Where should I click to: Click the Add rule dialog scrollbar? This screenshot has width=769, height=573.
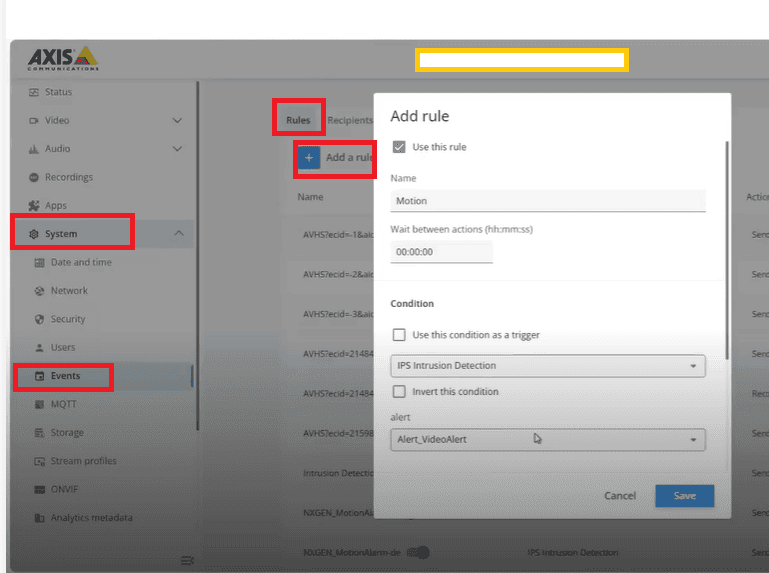(x=727, y=250)
